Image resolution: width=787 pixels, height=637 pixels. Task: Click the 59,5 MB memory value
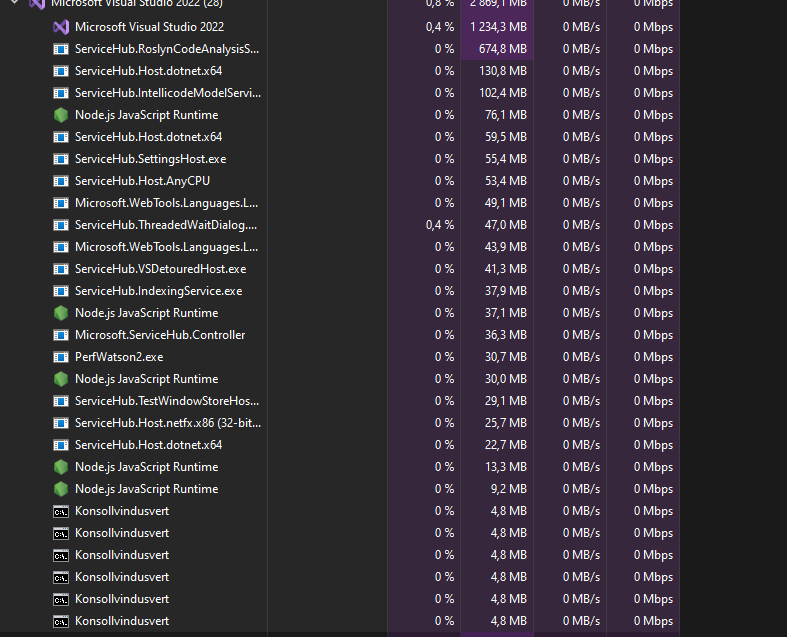click(506, 137)
